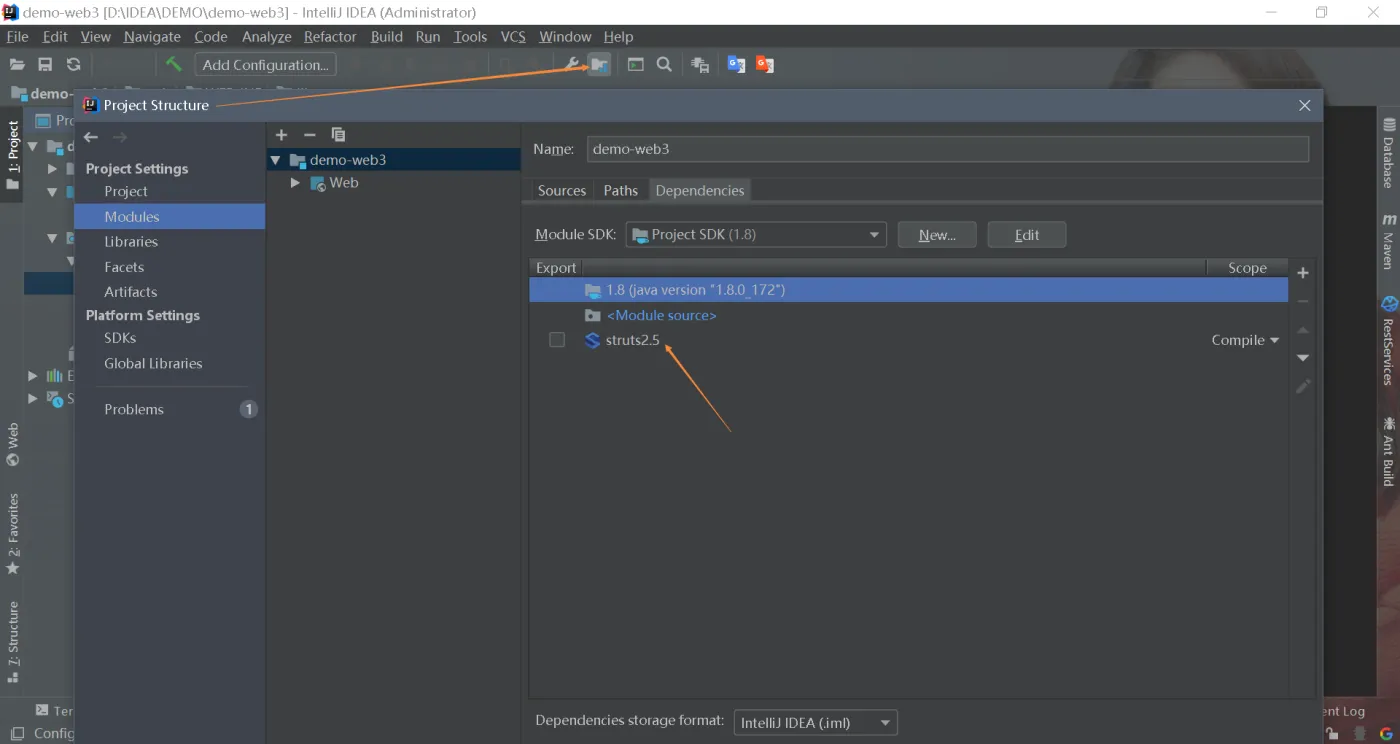
Task: Select demo-web3 module in the tree
Action: [394, 160]
